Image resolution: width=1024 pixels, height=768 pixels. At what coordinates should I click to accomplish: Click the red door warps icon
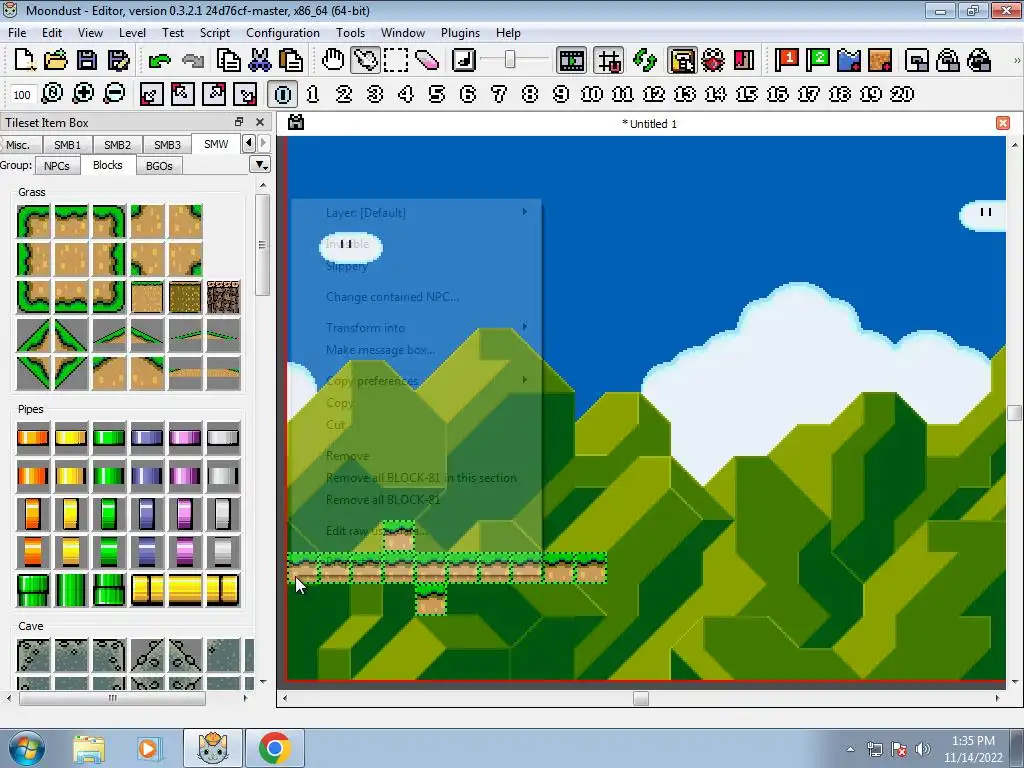pos(744,60)
